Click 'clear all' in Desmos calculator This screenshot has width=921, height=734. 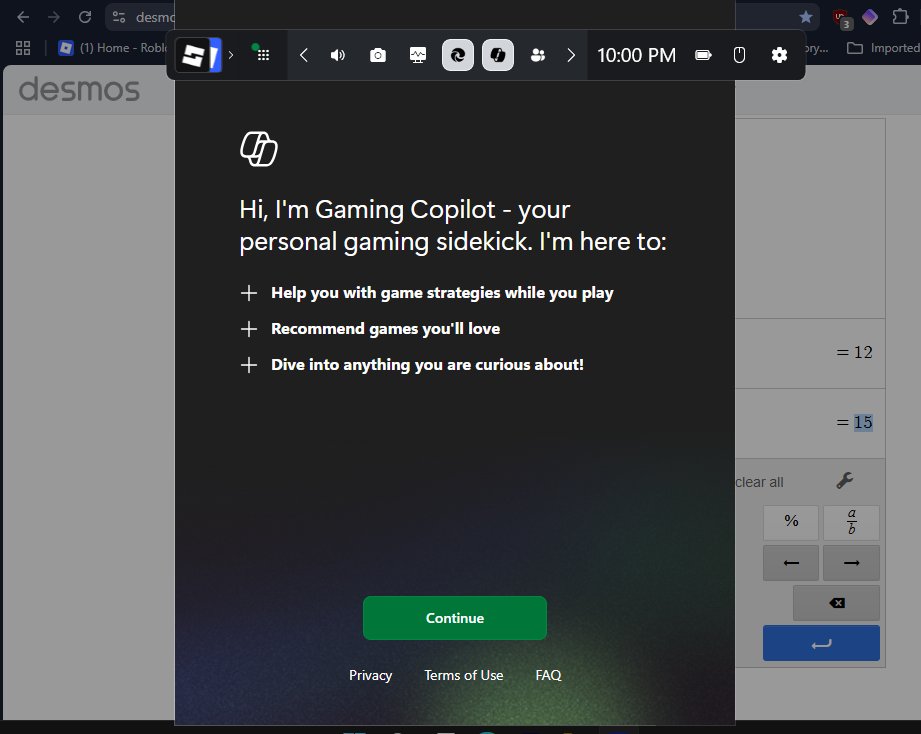click(x=759, y=482)
